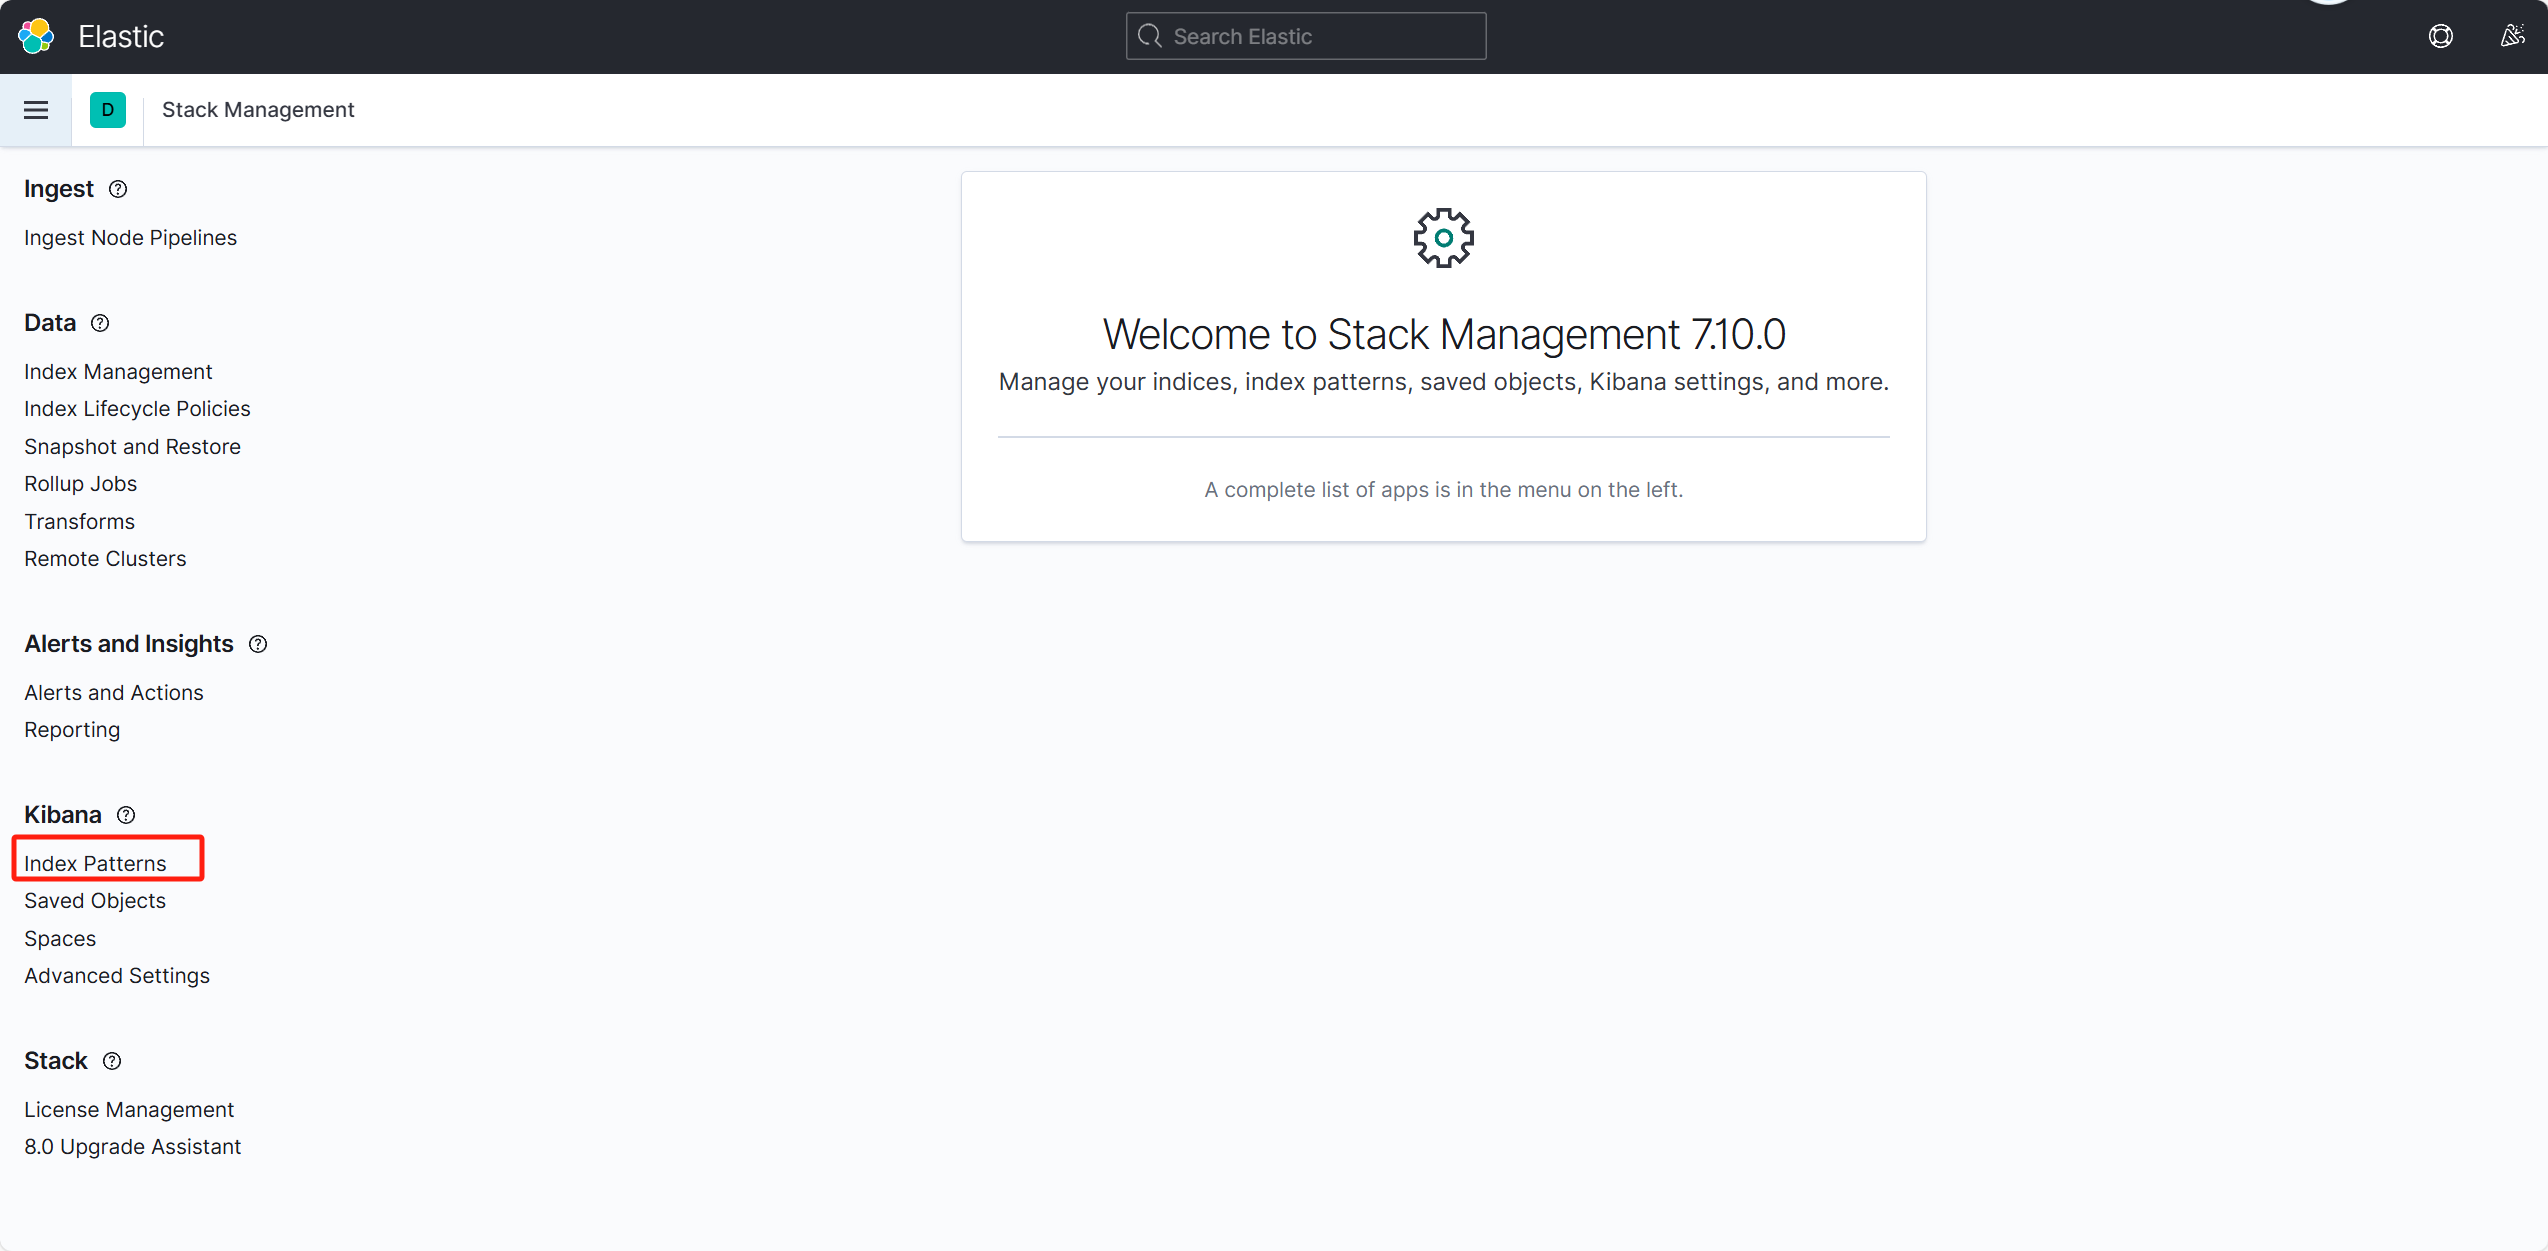
Task: Click the Elastic logo icon
Action: click(36, 36)
